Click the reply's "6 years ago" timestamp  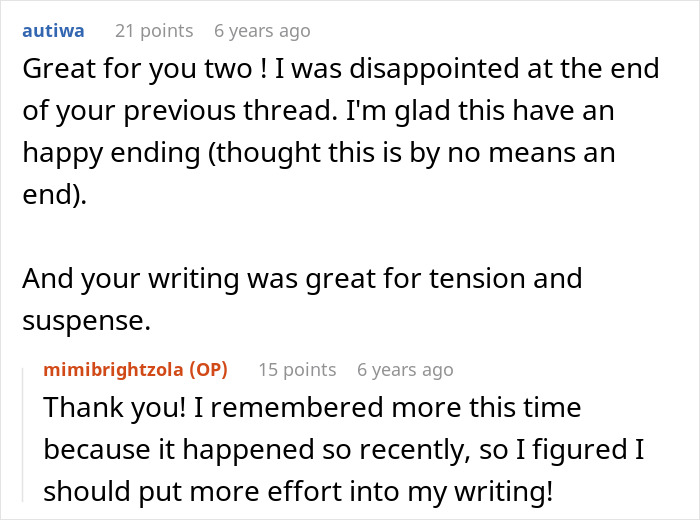pos(405,370)
